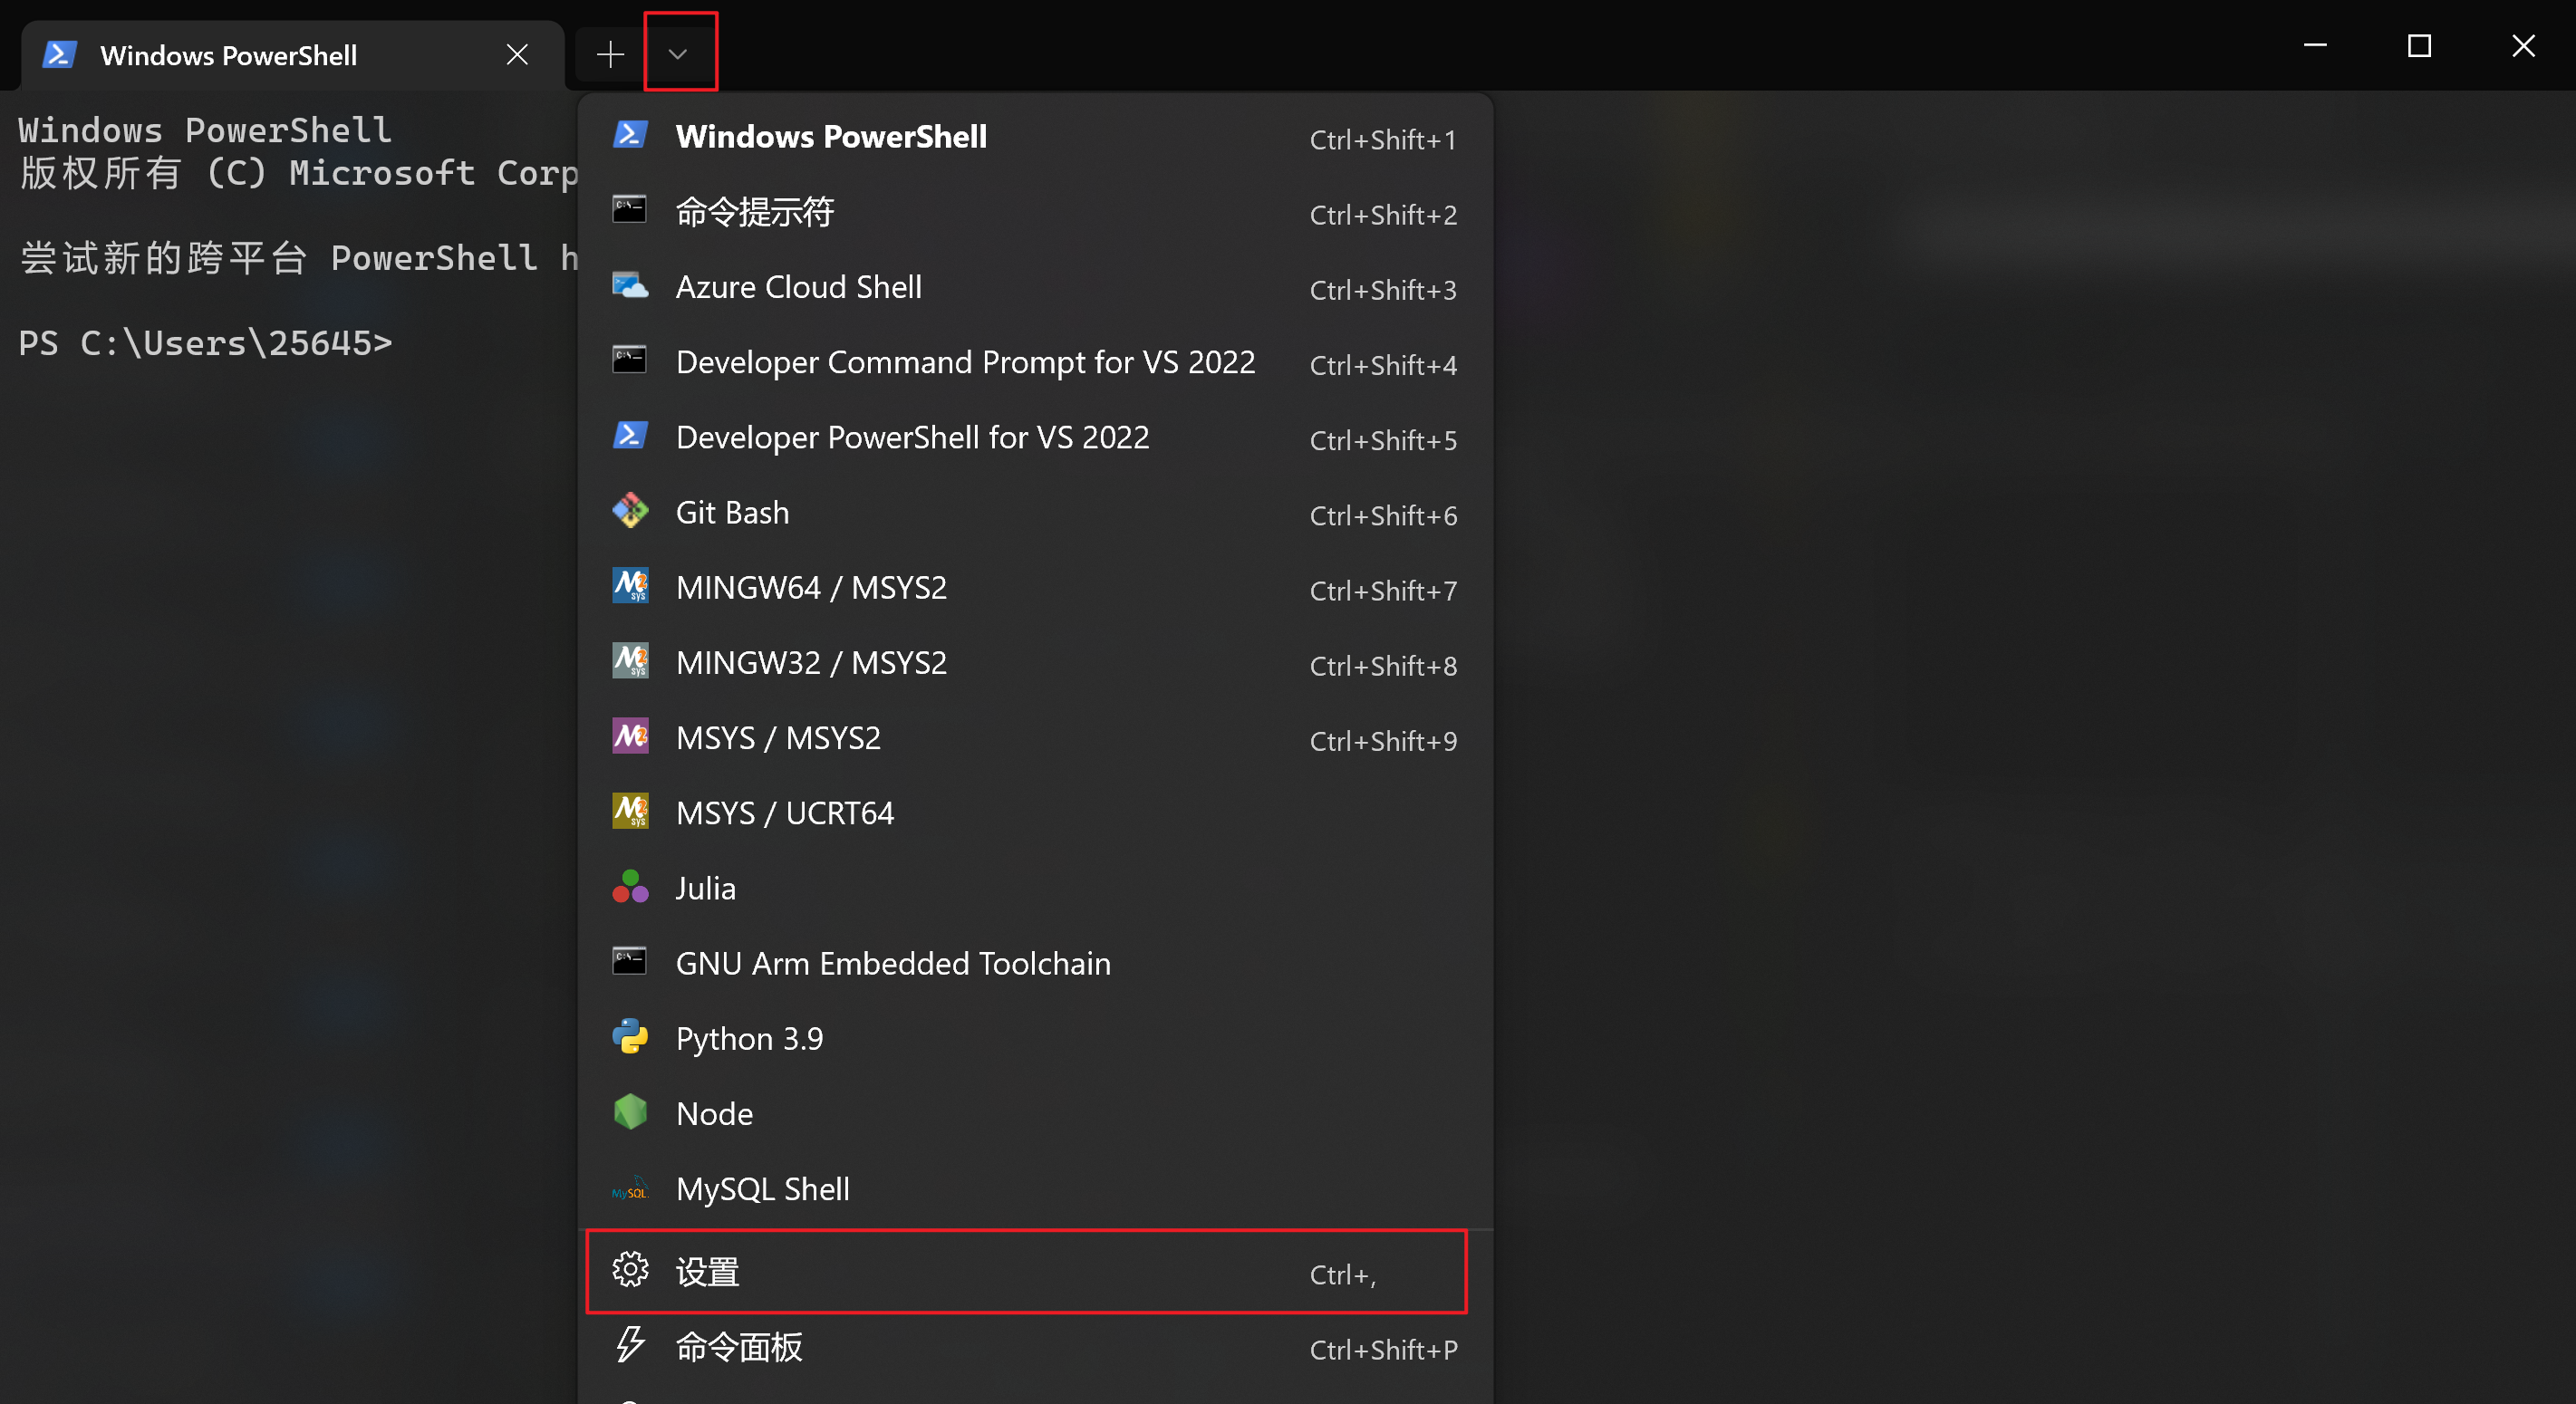
Task: Click the PowerShell icon on the open tab
Action: (58, 55)
